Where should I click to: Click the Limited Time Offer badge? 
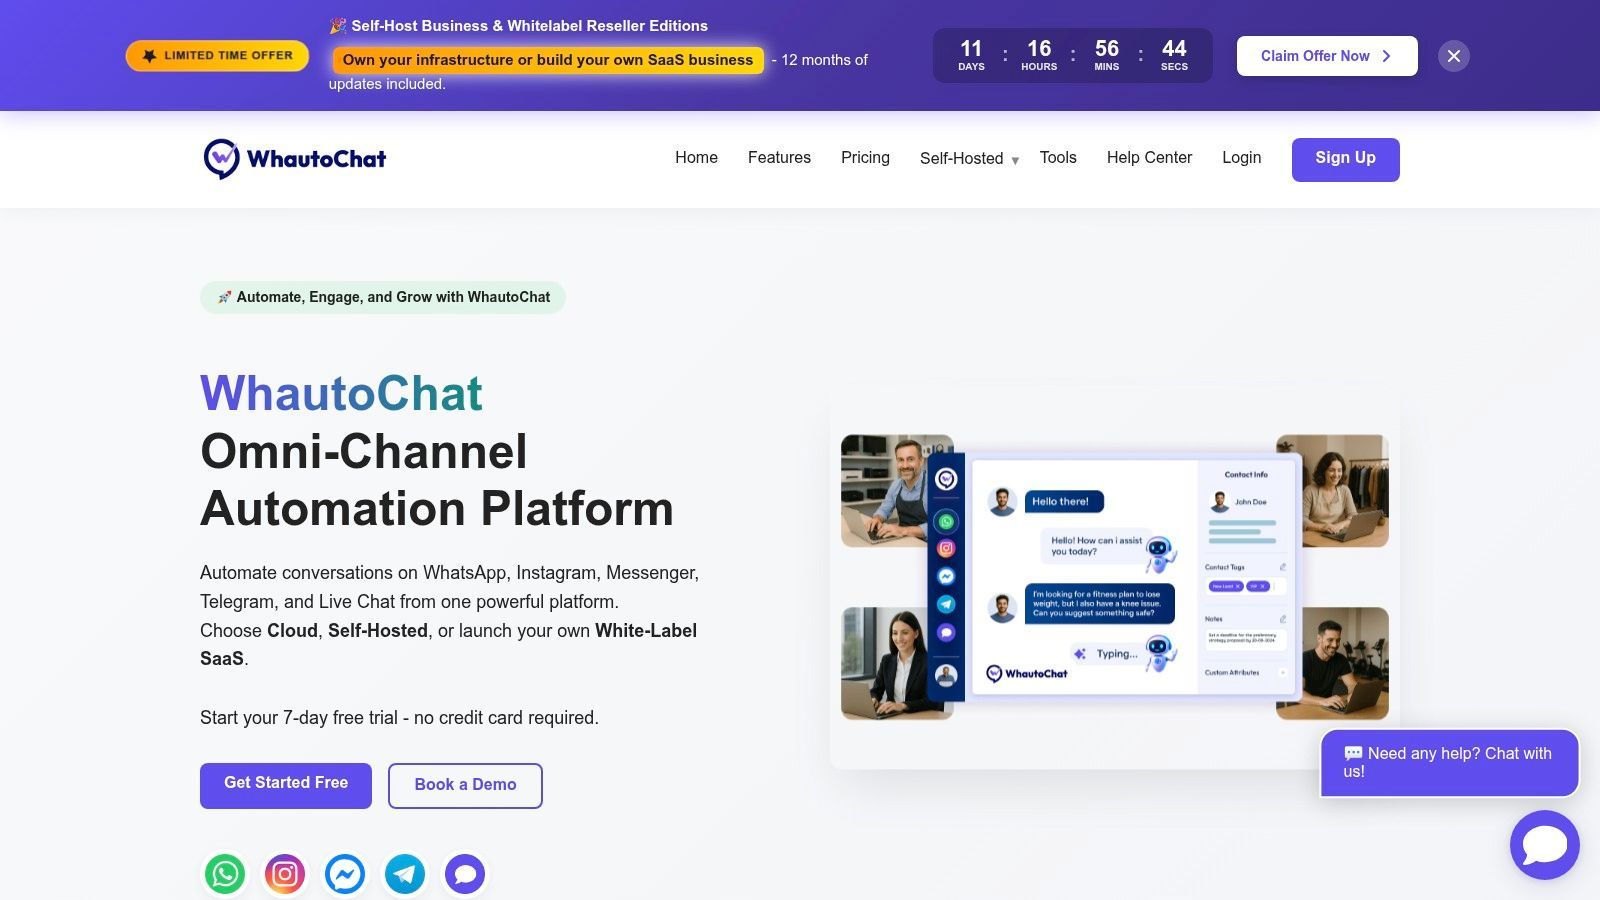point(217,56)
